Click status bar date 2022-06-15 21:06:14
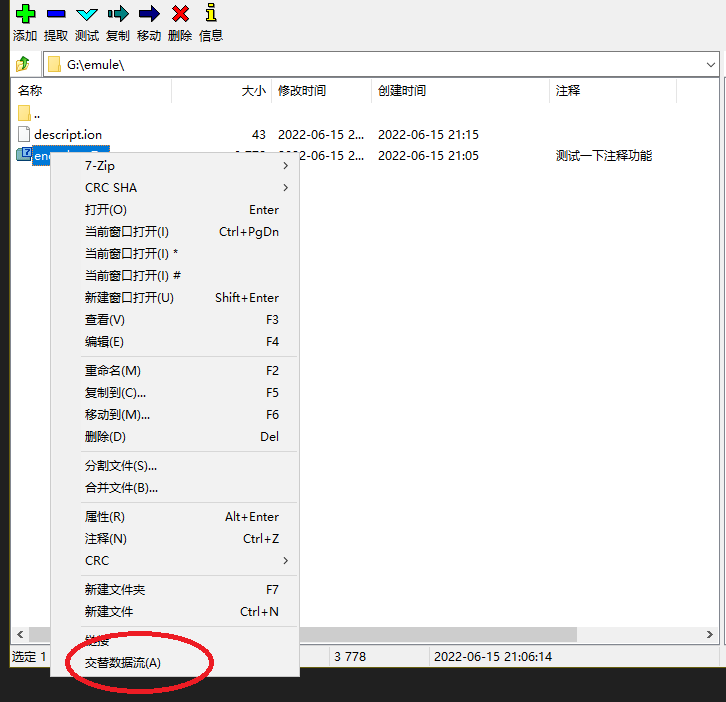 tap(493, 657)
